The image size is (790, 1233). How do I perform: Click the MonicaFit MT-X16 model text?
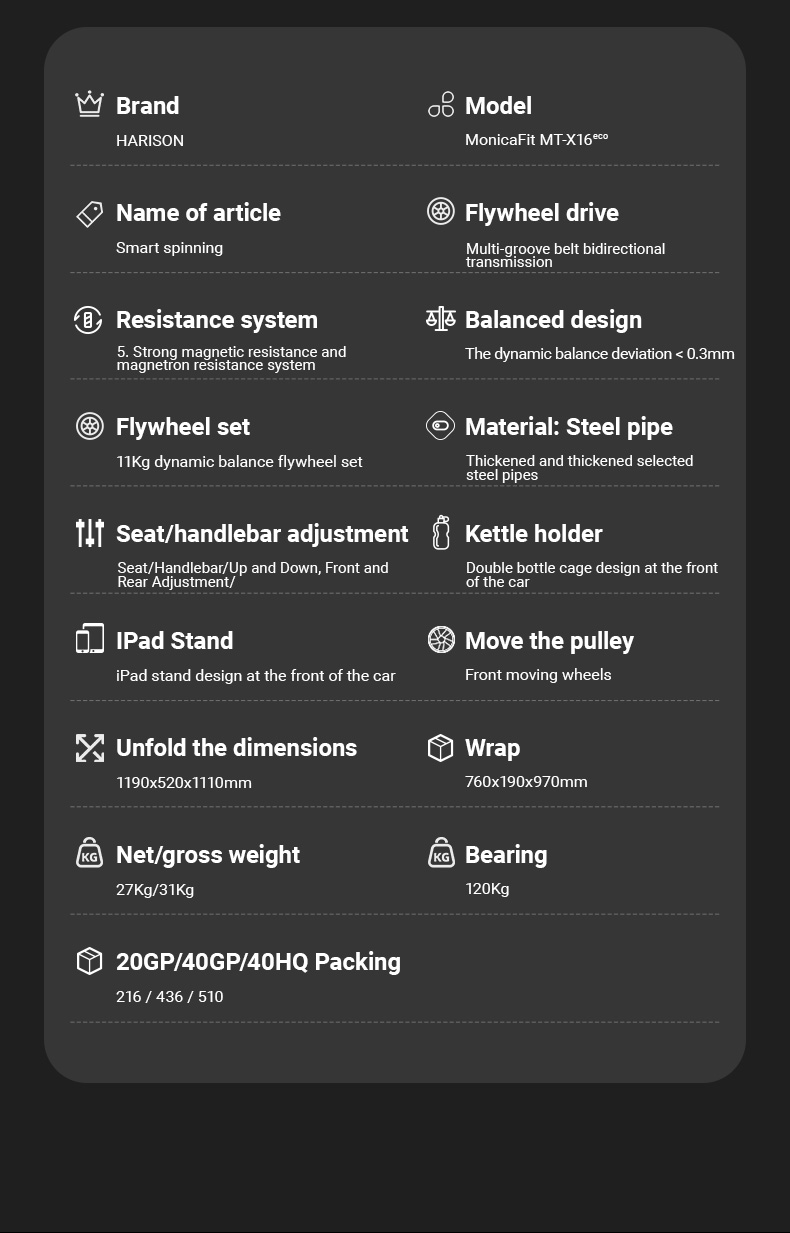click(535, 140)
